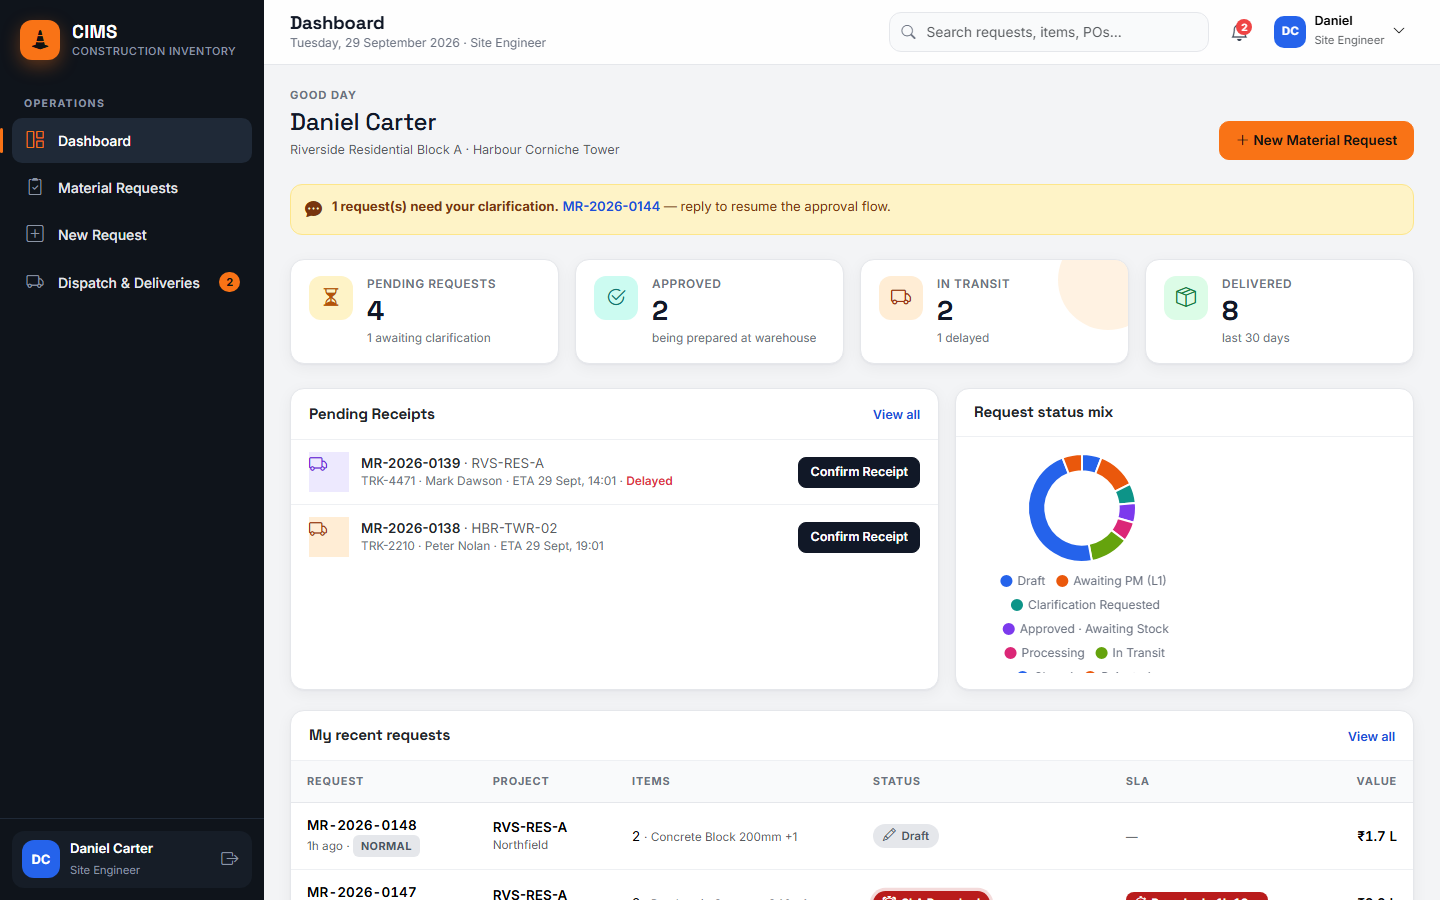Viewport: 1440px width, 900px height.
Task: Click the Approved checkmark icon
Action: 616,298
